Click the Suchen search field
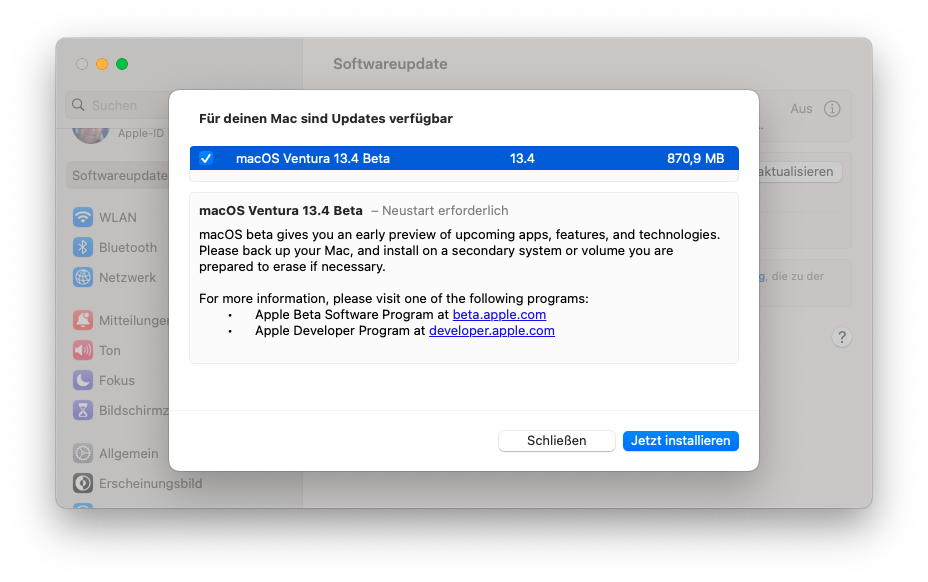The height and width of the screenshot is (582, 928). click(x=122, y=105)
